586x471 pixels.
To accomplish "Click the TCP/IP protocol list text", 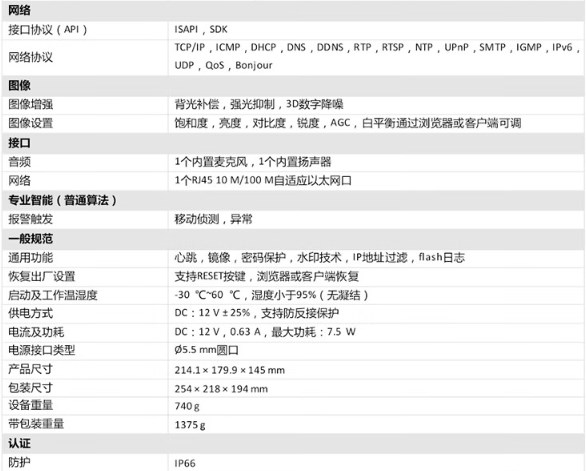I will click(377, 56).
